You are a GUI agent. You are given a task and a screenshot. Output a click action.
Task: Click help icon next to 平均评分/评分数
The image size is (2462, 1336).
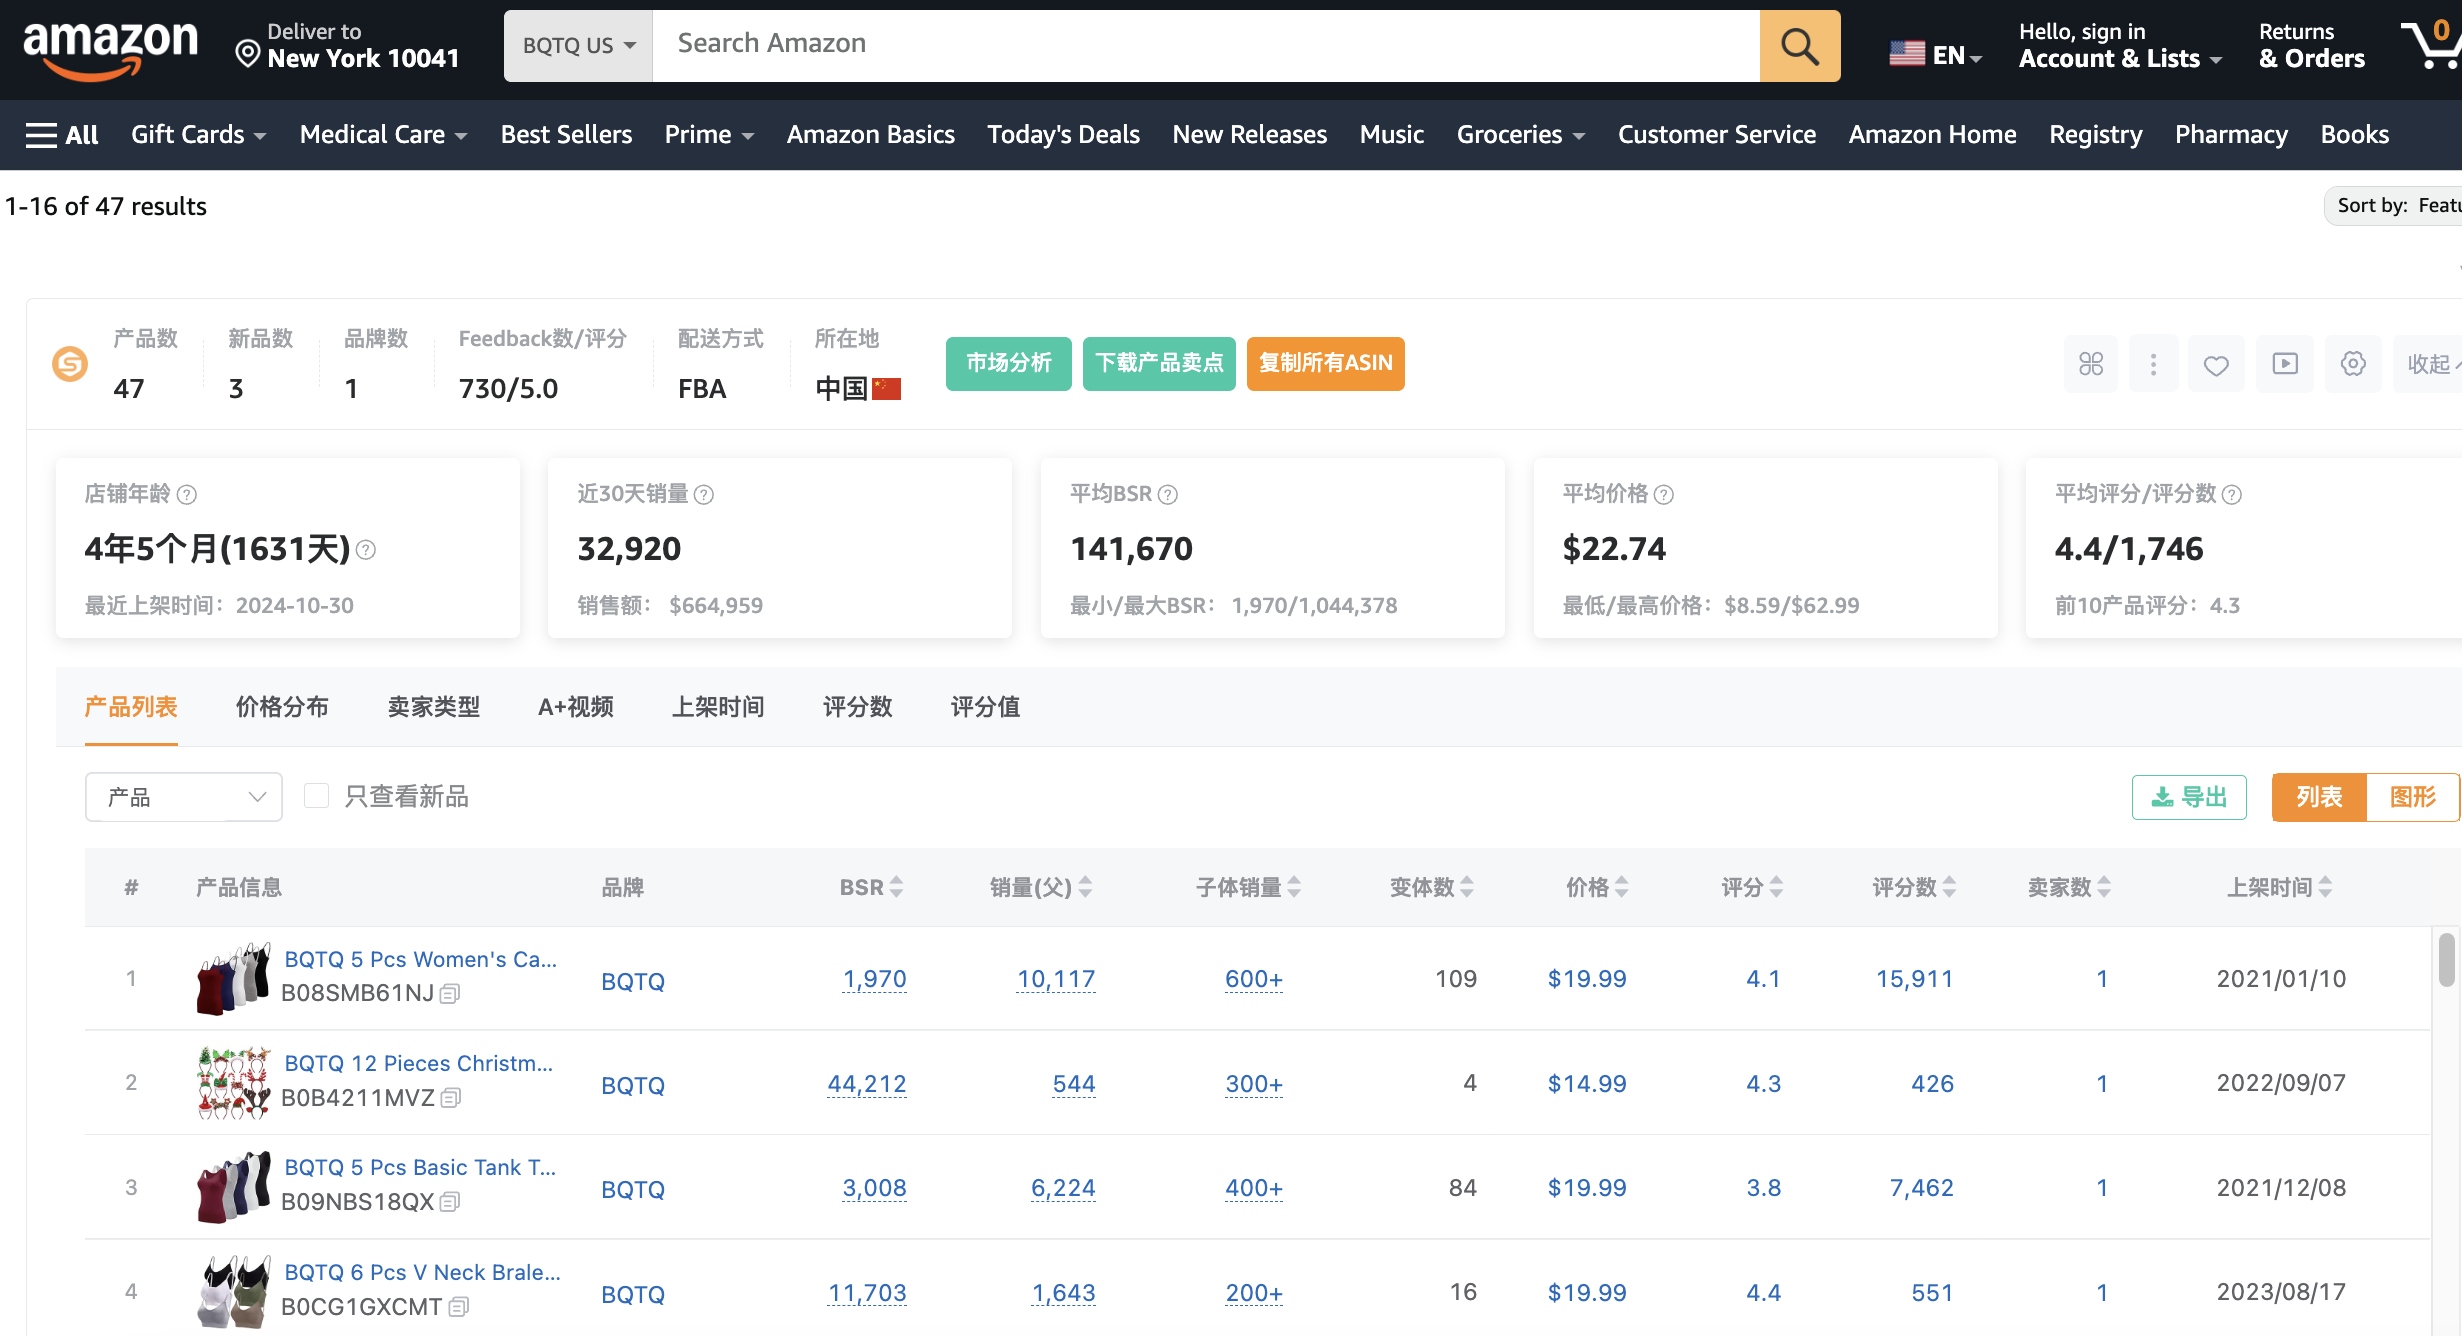2232,495
